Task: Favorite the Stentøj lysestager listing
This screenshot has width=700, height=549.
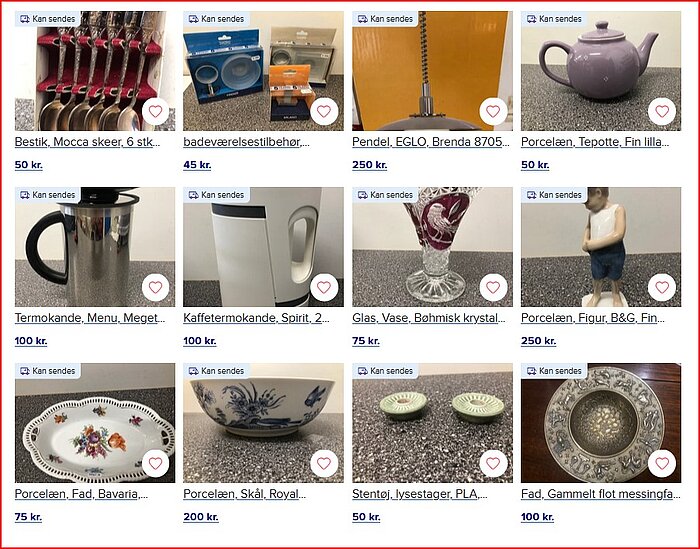Action: click(x=493, y=463)
